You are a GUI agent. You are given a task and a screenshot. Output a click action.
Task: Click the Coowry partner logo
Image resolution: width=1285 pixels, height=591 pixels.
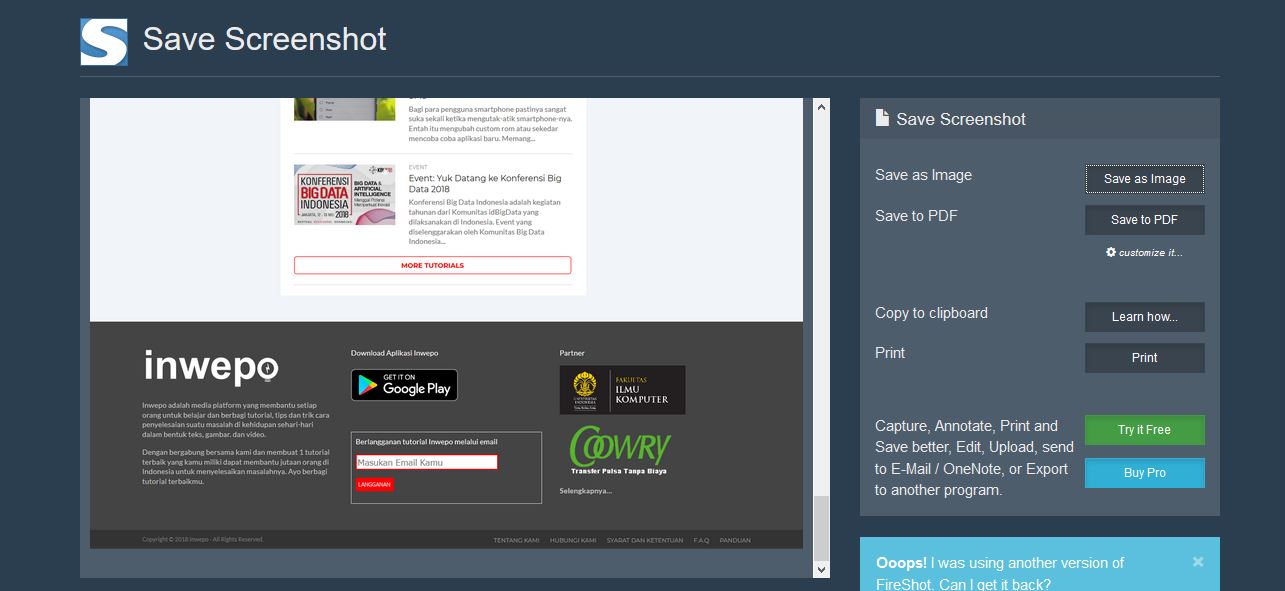620,450
